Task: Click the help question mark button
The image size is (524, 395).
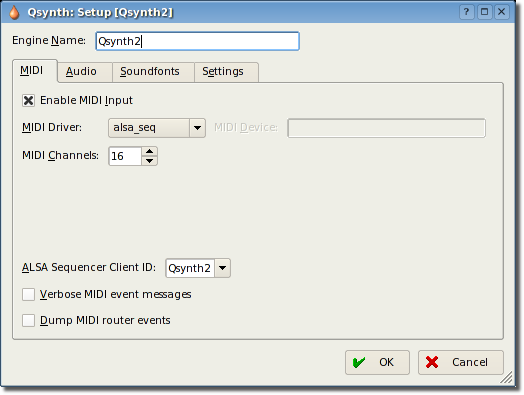Action: [x=467, y=12]
